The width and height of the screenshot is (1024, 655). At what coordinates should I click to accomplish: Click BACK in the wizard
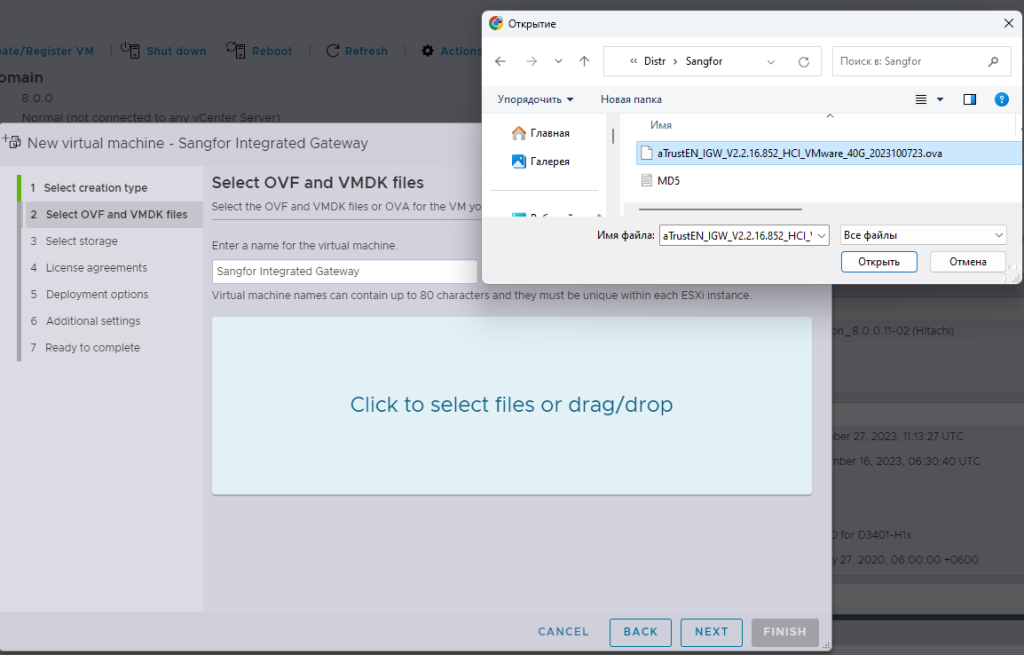641,632
